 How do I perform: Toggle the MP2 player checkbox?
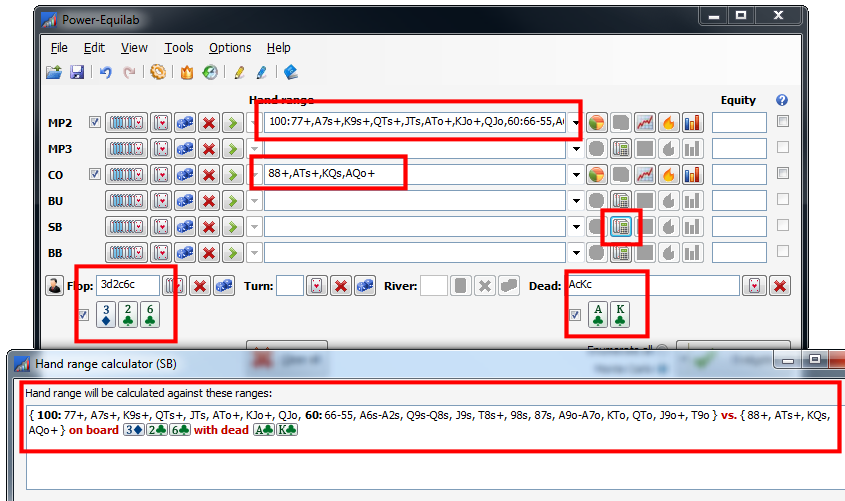(x=95, y=122)
